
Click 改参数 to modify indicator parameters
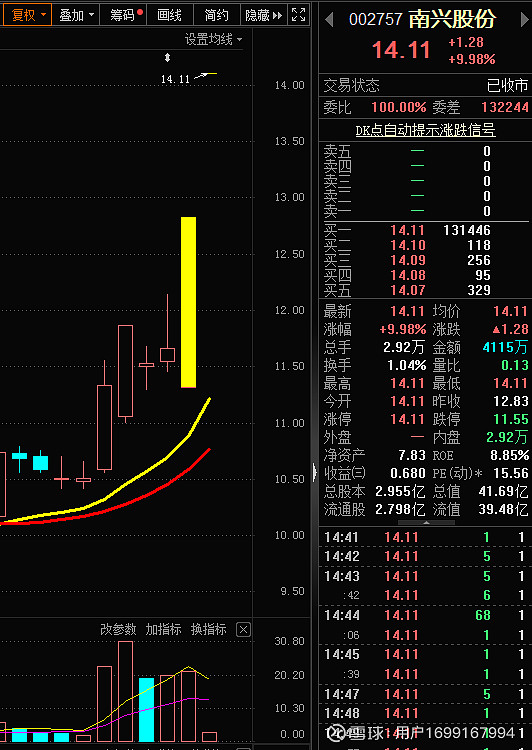(x=118, y=629)
